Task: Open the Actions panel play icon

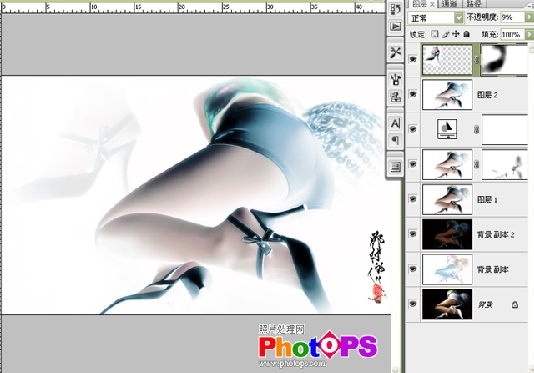Action: tap(395, 26)
